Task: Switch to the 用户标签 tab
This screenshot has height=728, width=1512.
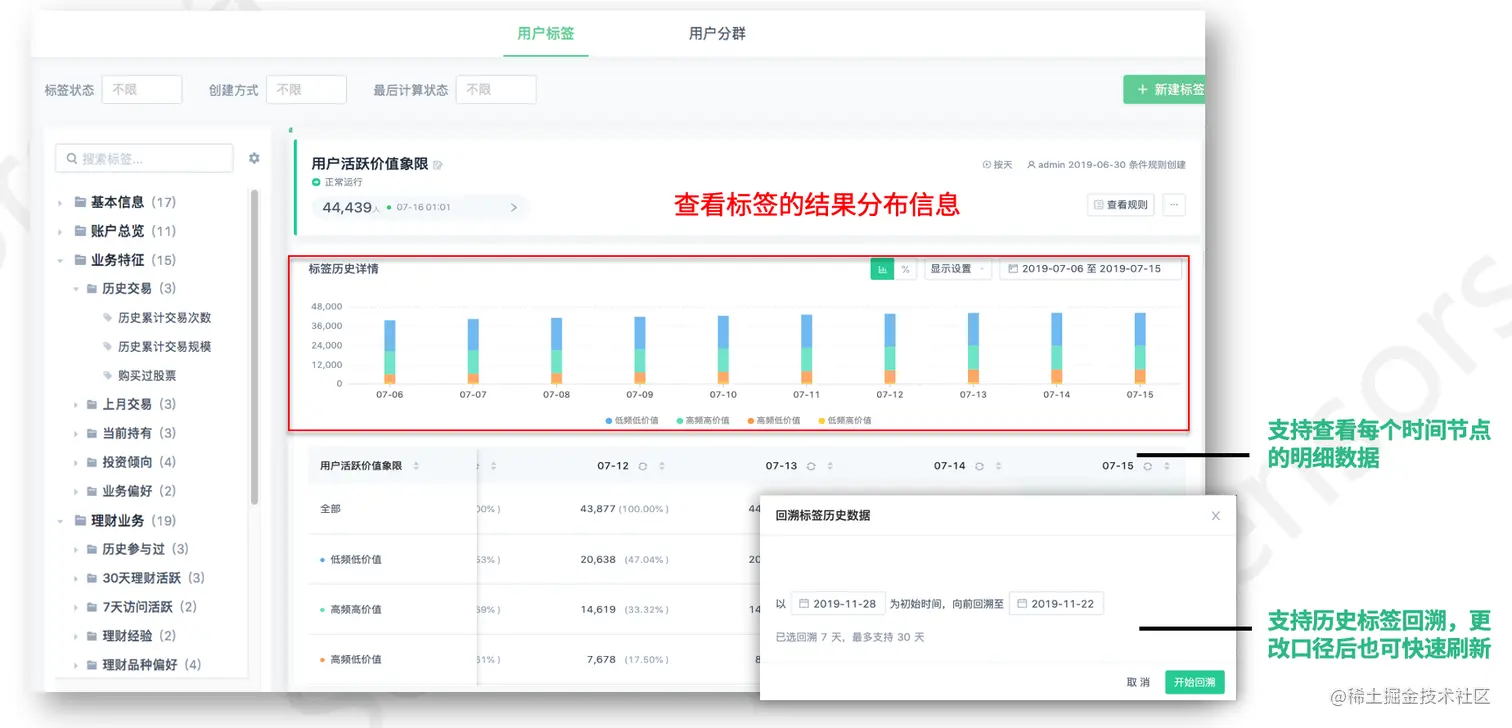Action: (546, 33)
